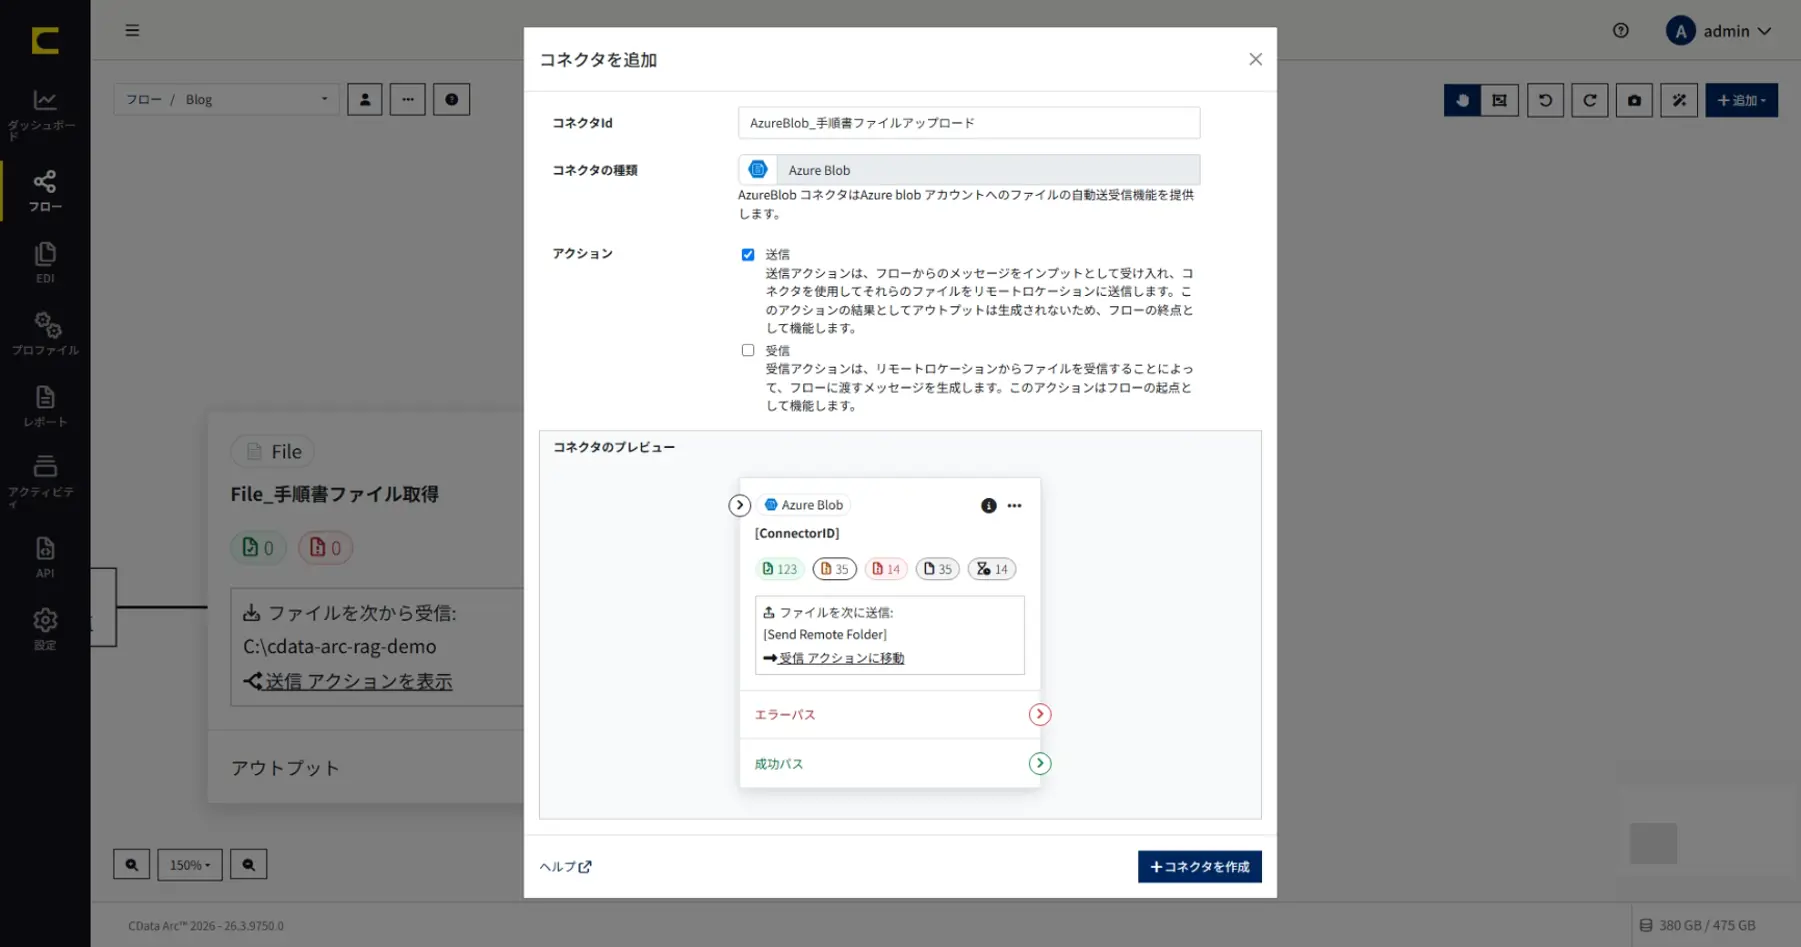Click the preview input arrow circle
This screenshot has width=1801, height=947.
[x=739, y=505]
